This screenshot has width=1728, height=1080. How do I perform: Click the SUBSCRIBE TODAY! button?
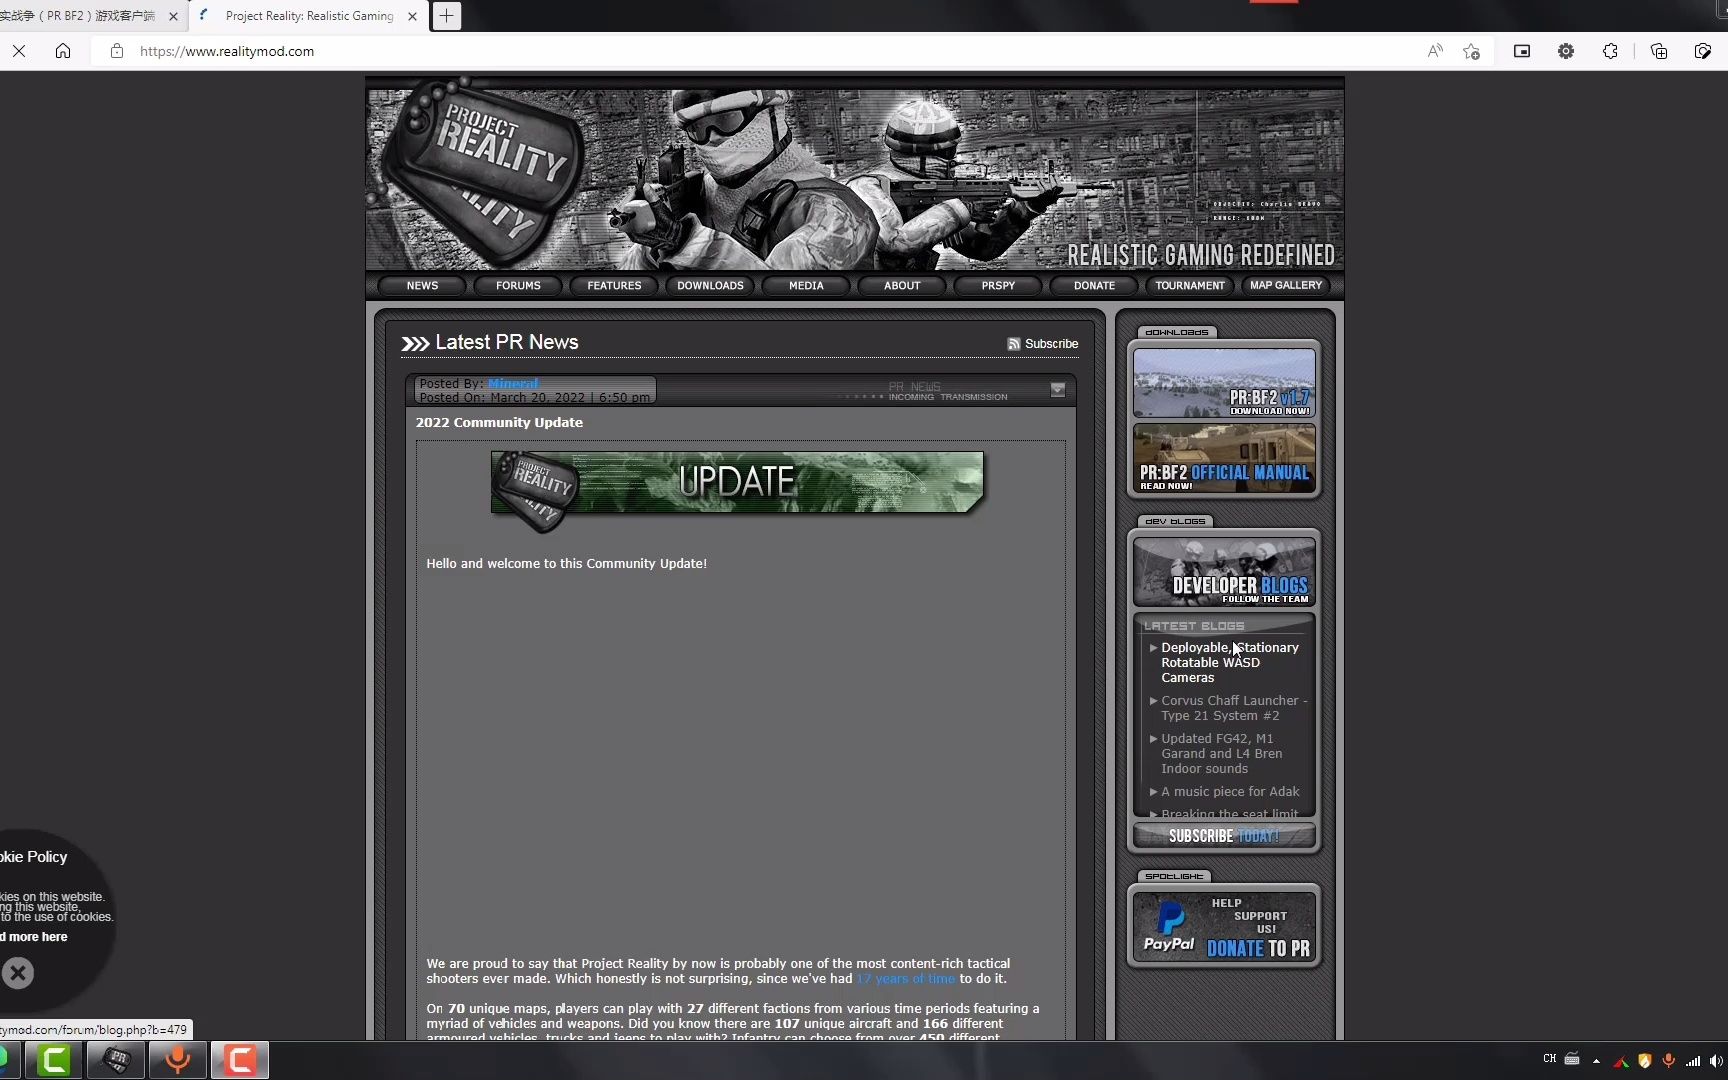(x=1224, y=836)
